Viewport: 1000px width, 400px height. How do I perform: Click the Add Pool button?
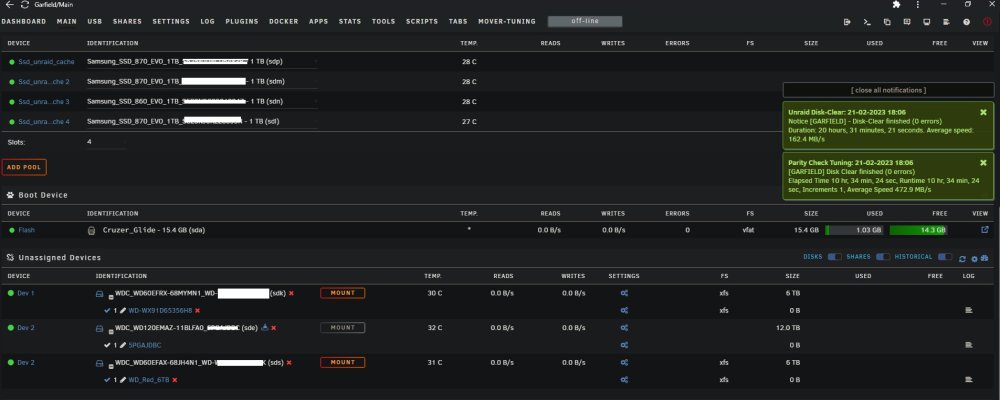pos(24,167)
